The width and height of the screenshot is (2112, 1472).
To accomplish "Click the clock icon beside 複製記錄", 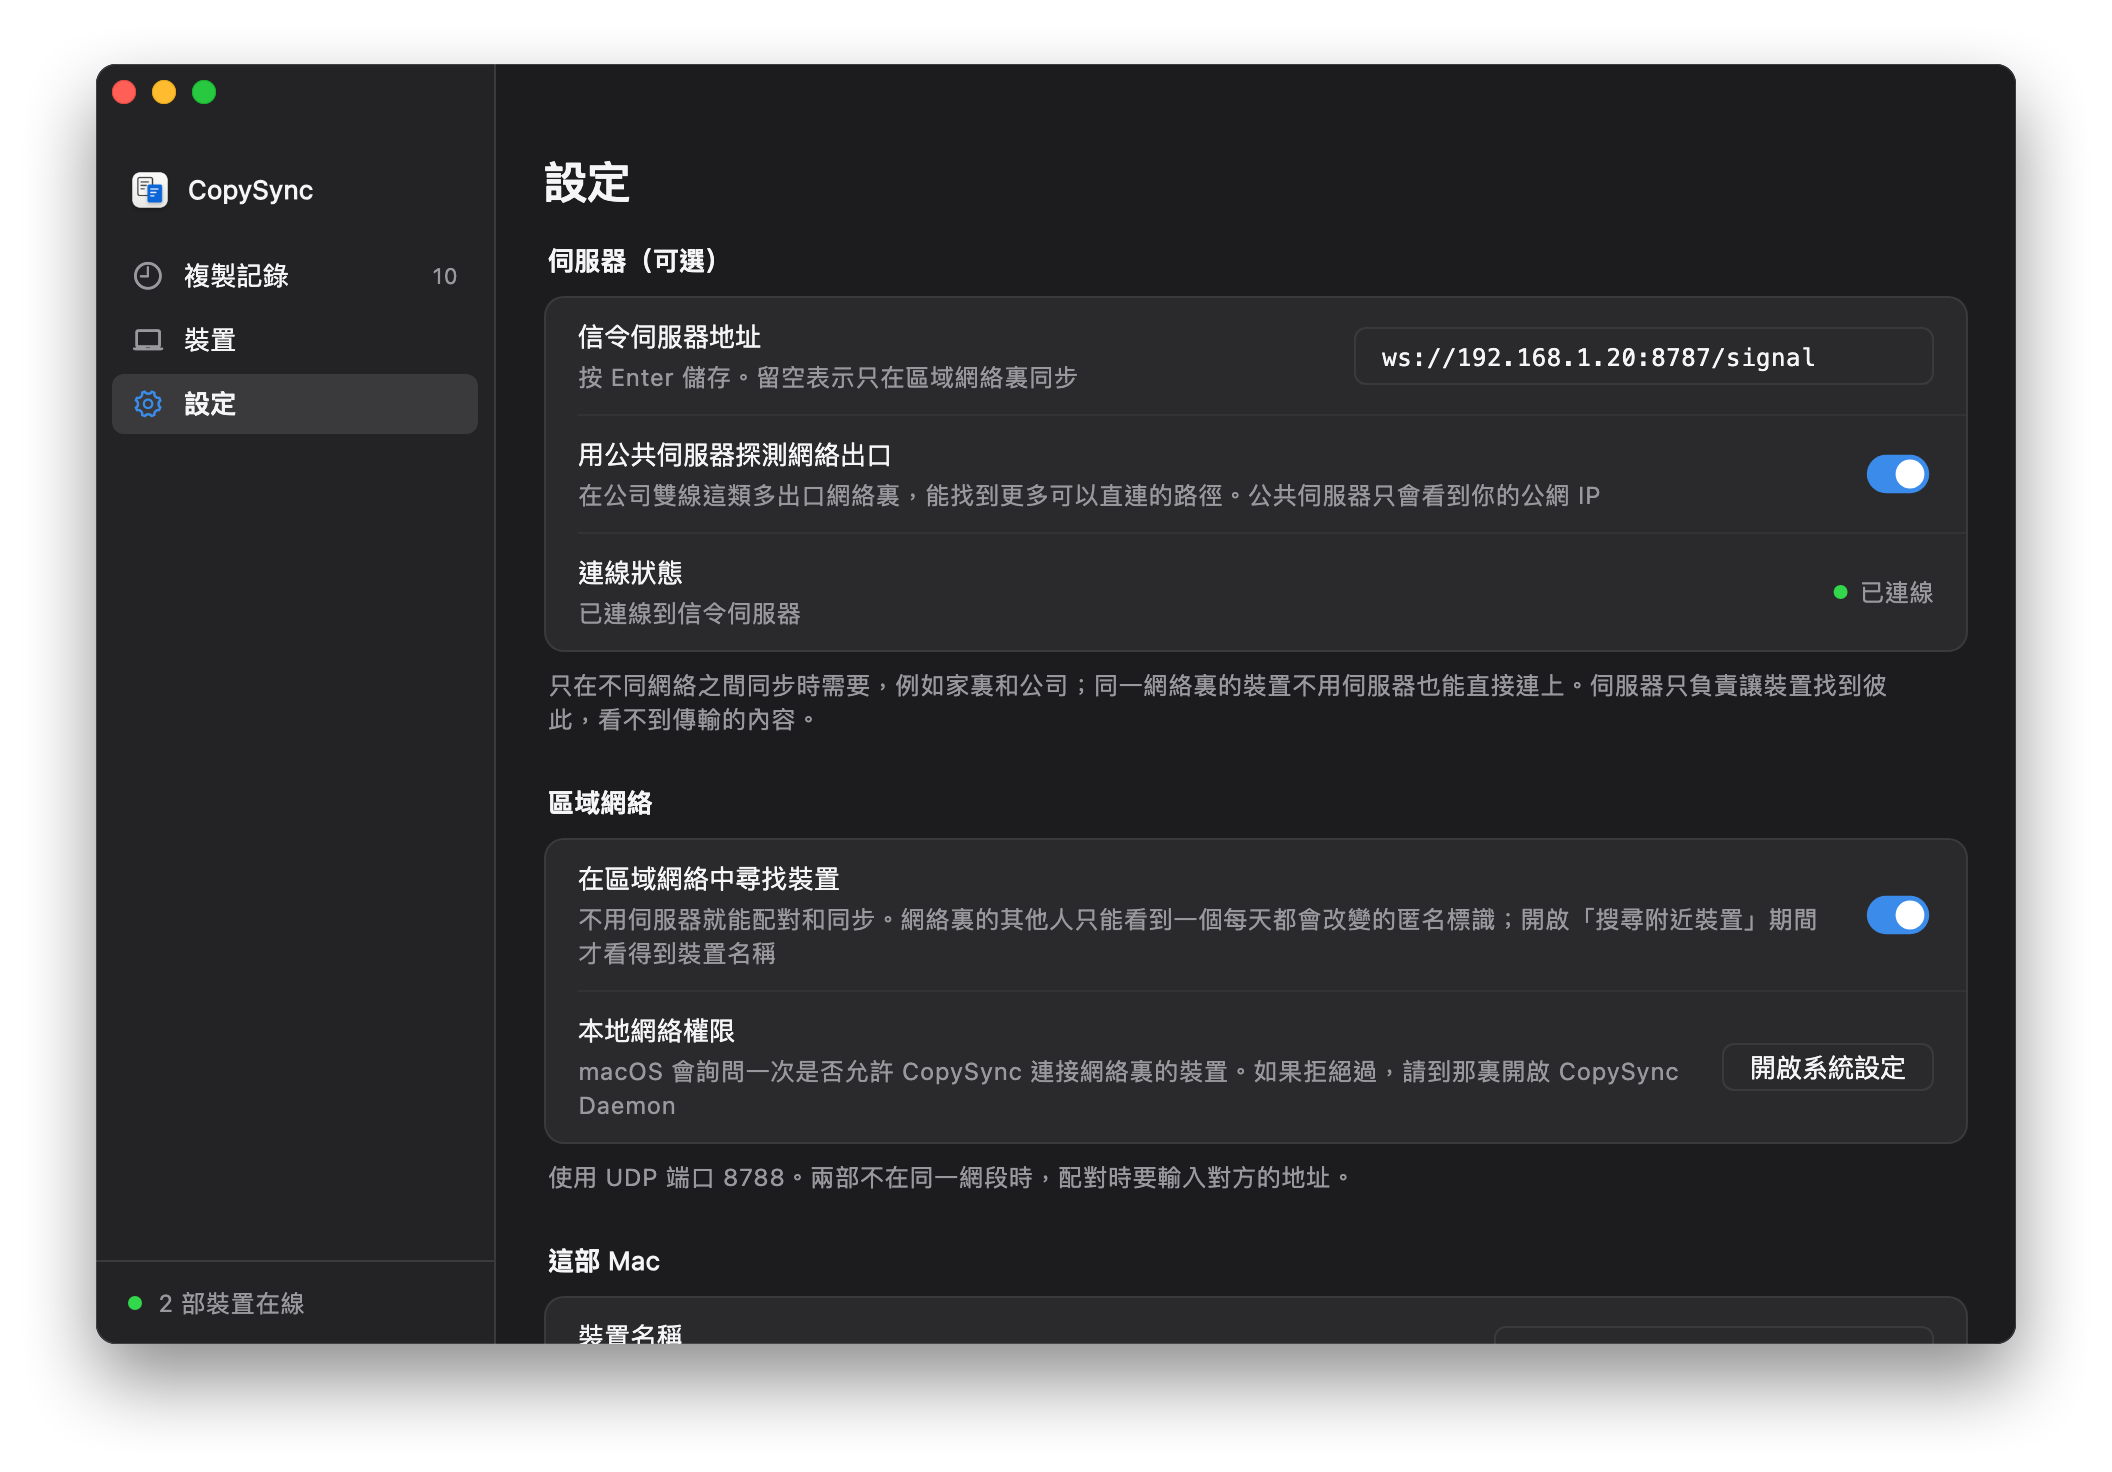I will pos(148,276).
